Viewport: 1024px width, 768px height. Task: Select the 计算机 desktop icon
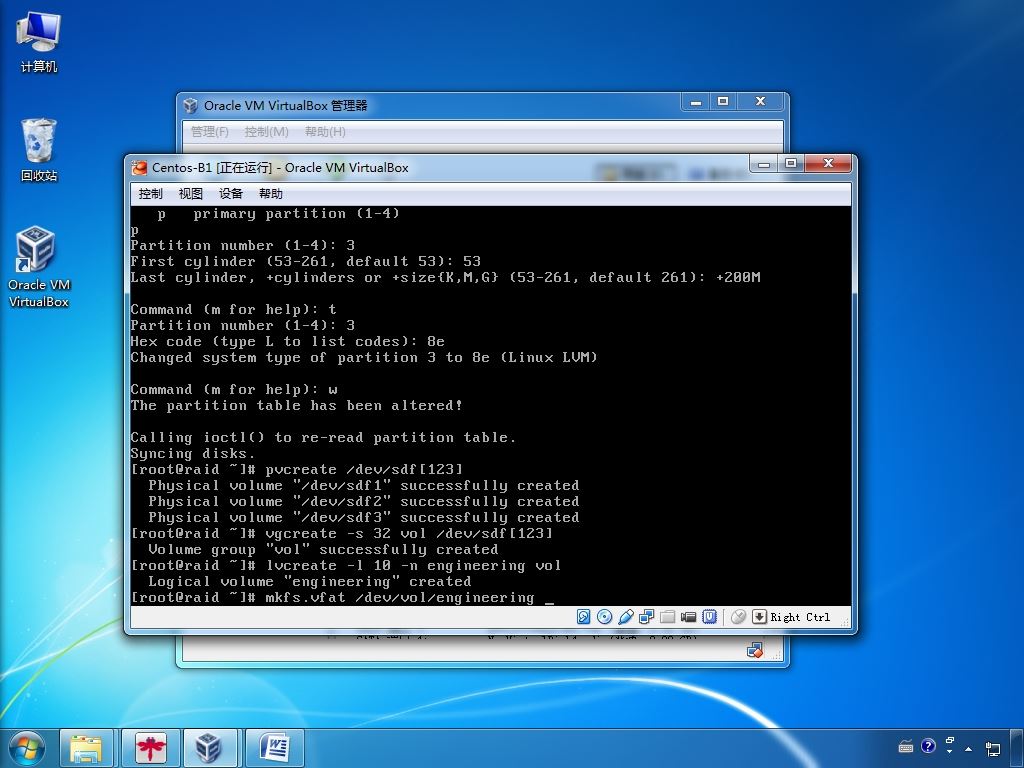[39, 42]
